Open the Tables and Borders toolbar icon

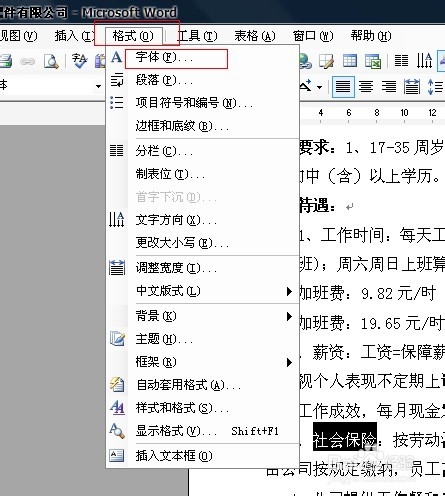click(326, 61)
